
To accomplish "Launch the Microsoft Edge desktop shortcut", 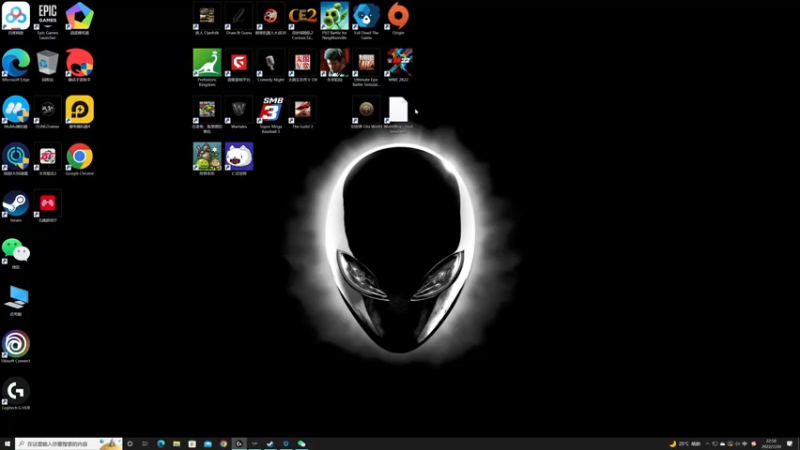I will tap(16, 65).
